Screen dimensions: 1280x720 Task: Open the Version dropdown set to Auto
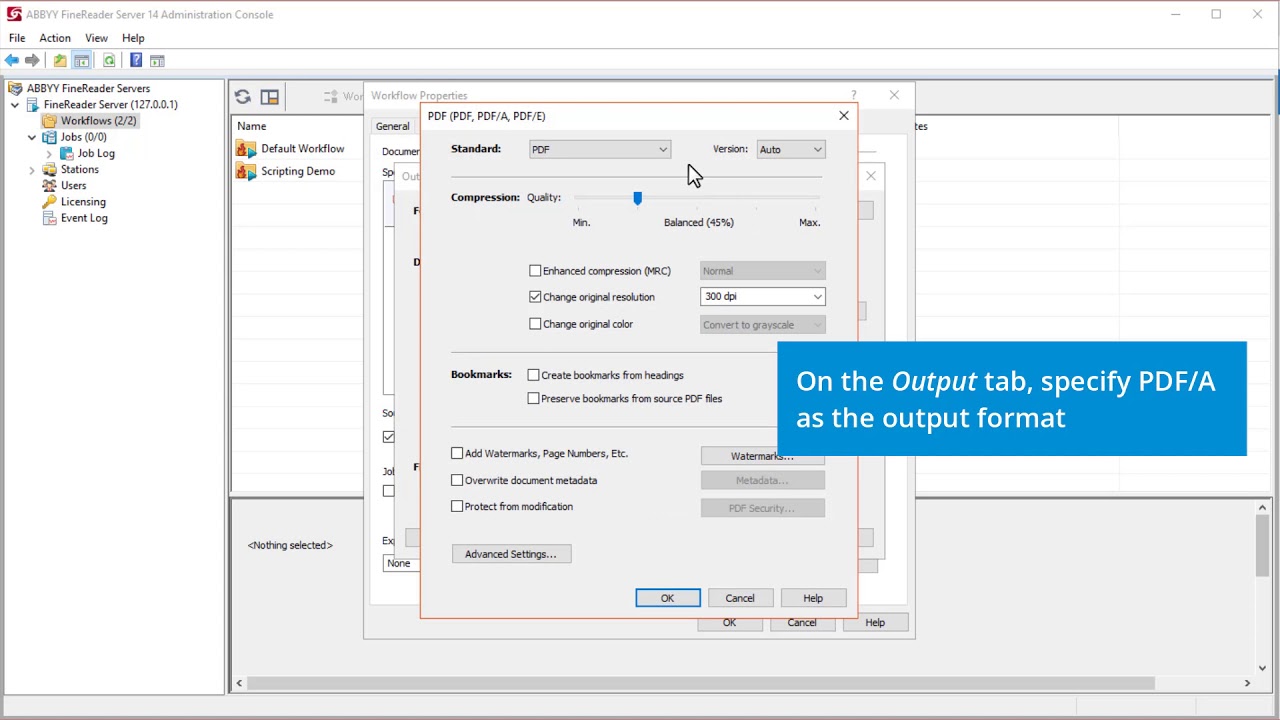click(x=791, y=150)
